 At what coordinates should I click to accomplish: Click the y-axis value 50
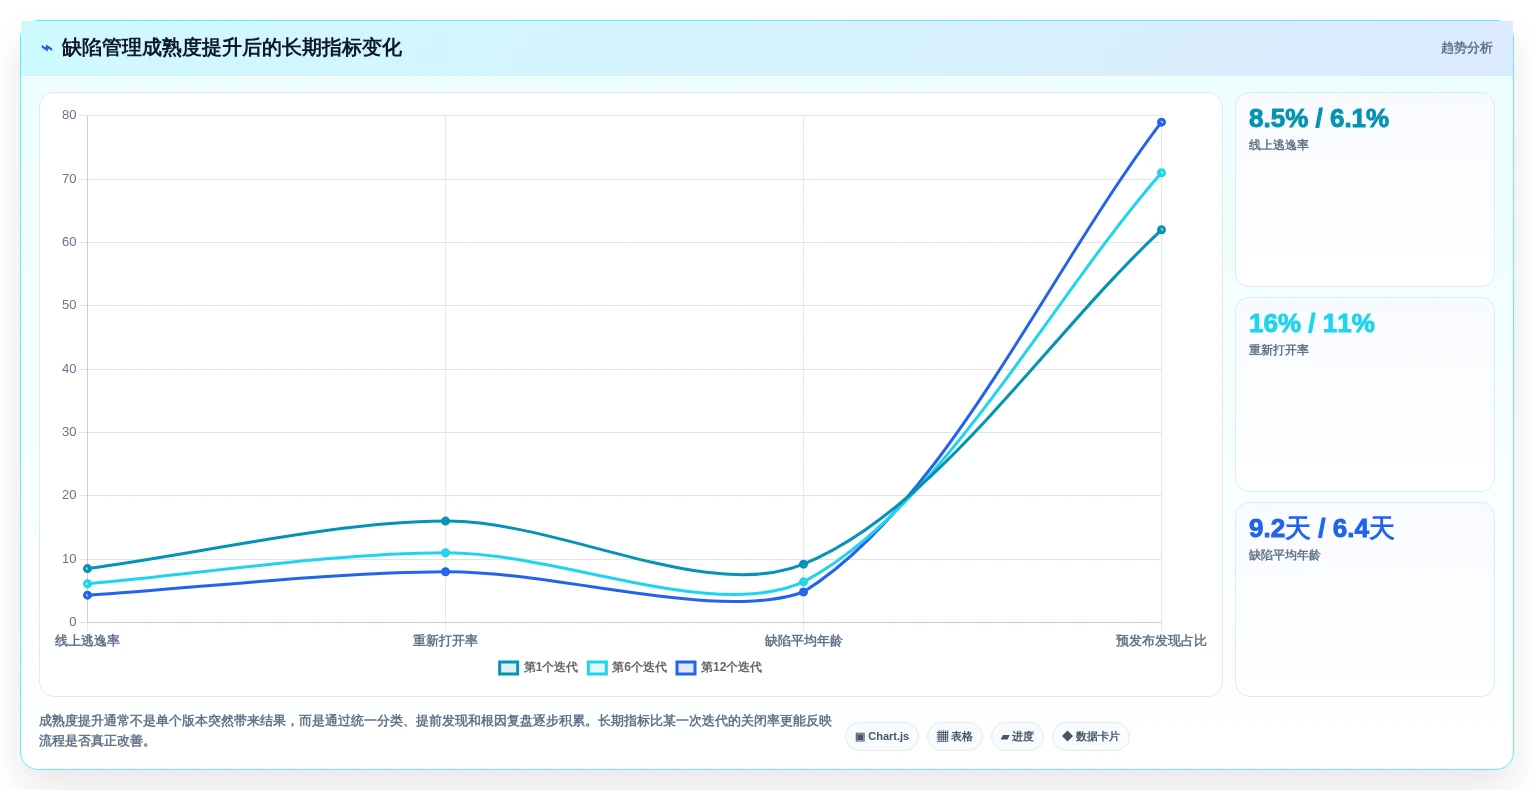(x=69, y=305)
